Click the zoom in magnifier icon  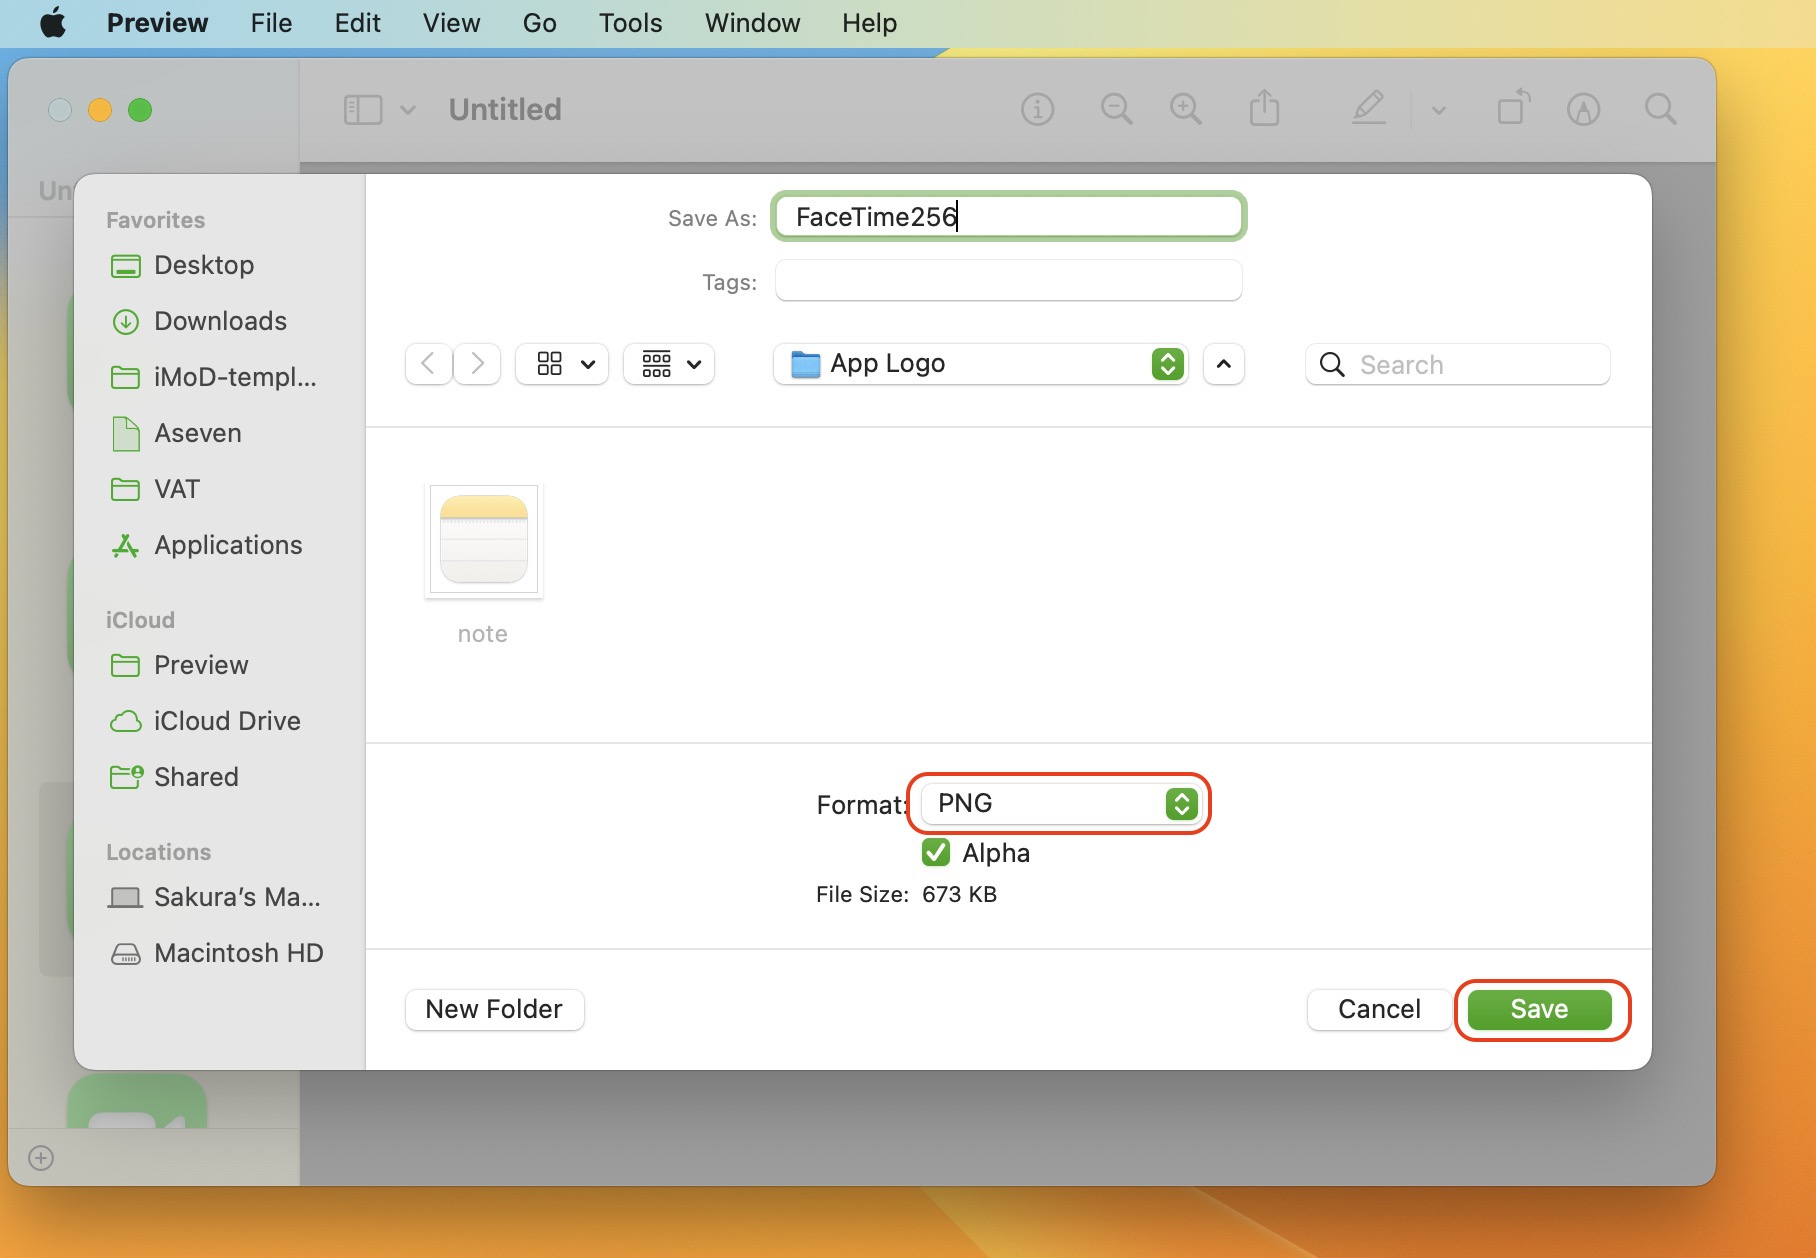tap(1186, 109)
